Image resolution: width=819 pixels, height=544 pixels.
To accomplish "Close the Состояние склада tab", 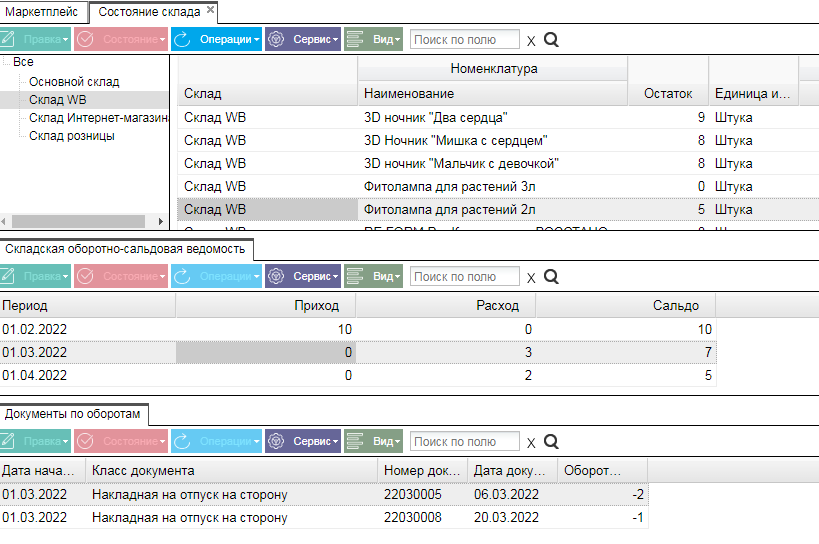I will pyautogui.click(x=210, y=9).
